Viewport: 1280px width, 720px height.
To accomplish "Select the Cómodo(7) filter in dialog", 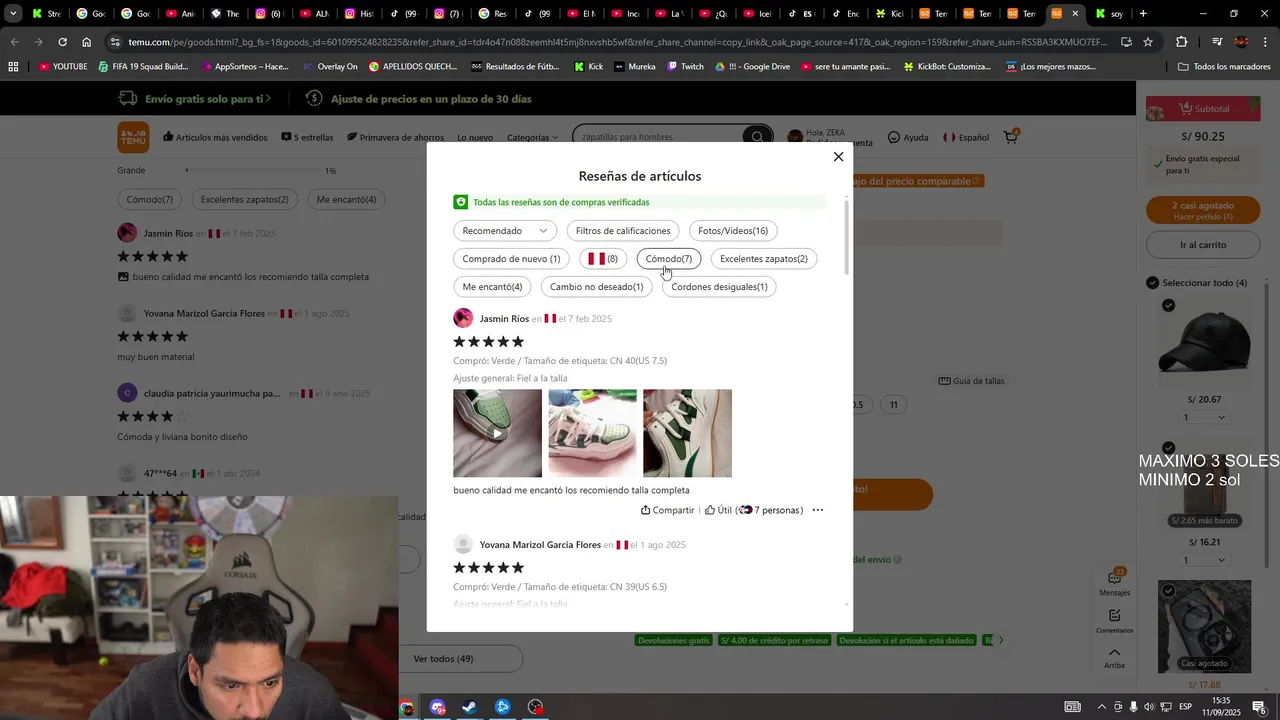I will [668, 259].
